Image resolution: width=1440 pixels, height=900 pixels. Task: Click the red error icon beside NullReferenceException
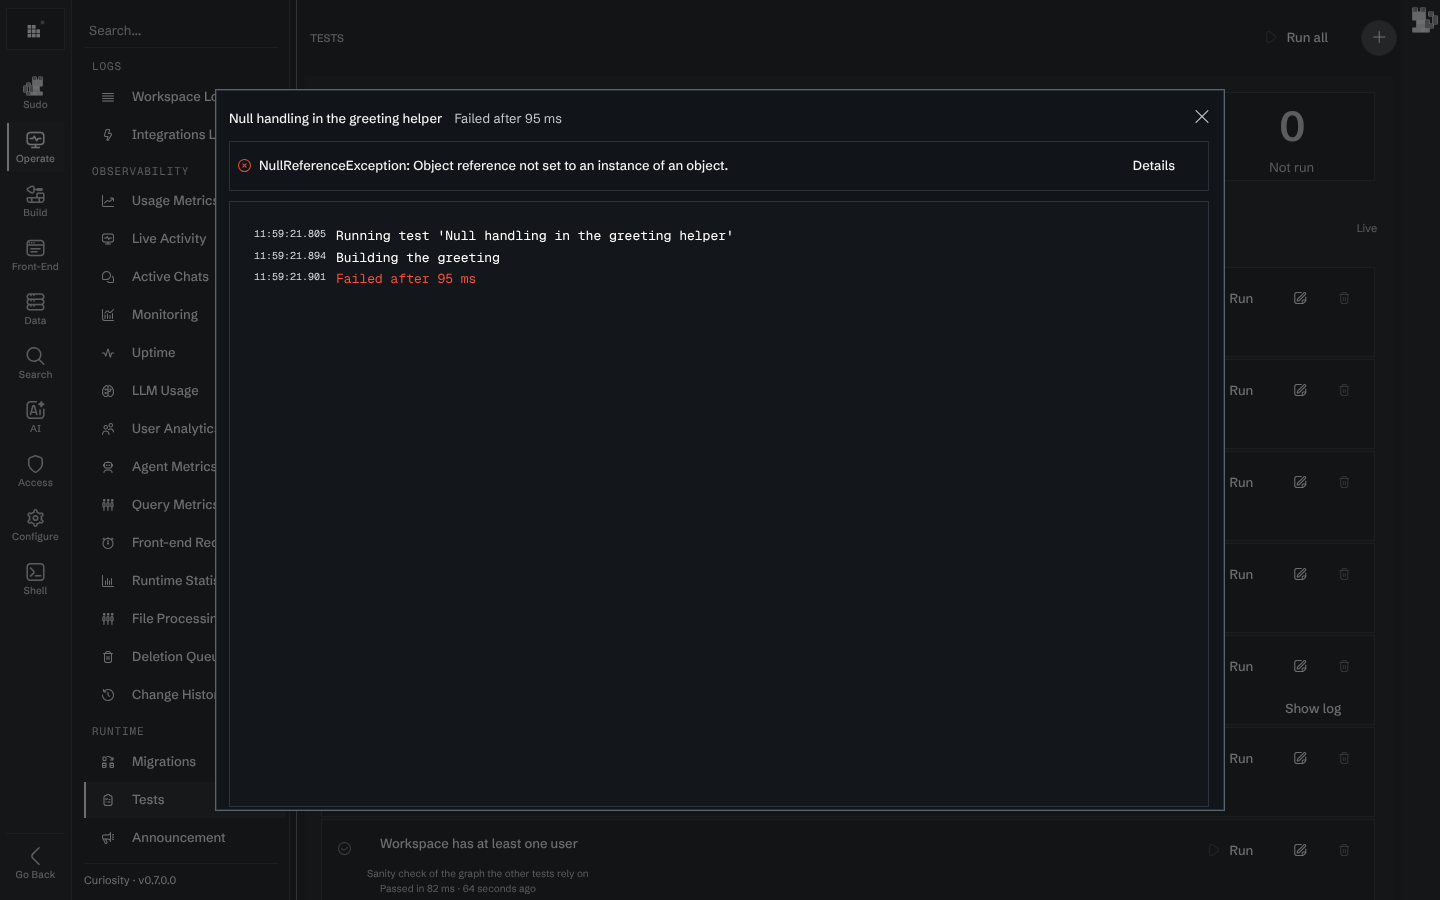244,166
